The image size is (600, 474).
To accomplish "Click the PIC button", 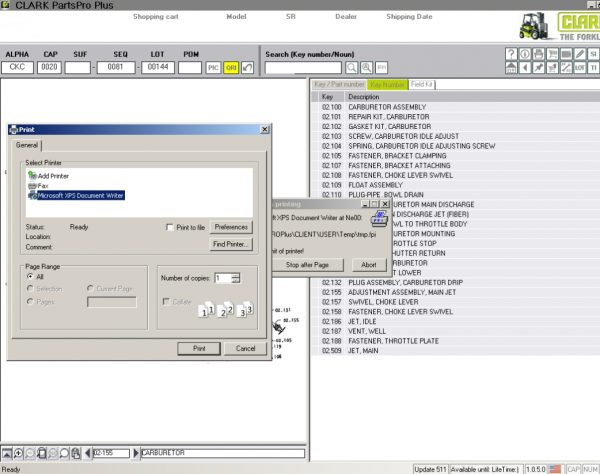I will (x=213, y=68).
